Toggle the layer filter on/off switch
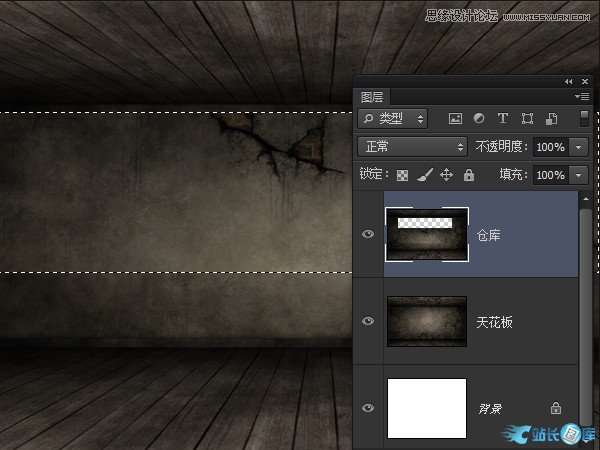This screenshot has width=600, height=450. tap(584, 118)
